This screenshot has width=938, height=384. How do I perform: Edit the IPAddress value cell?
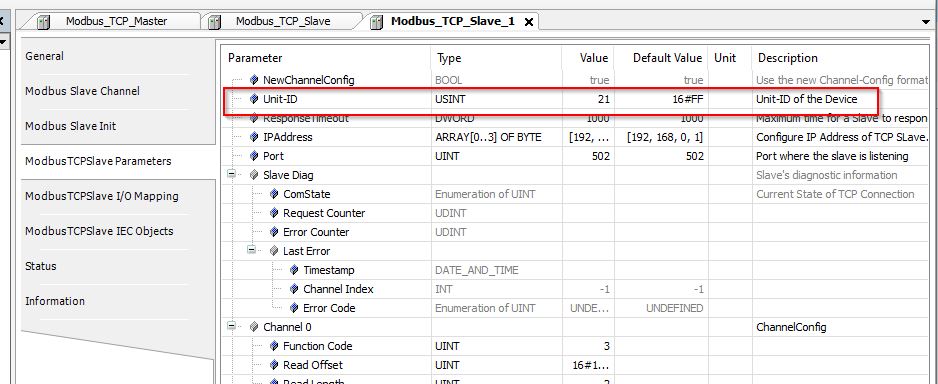click(588, 137)
